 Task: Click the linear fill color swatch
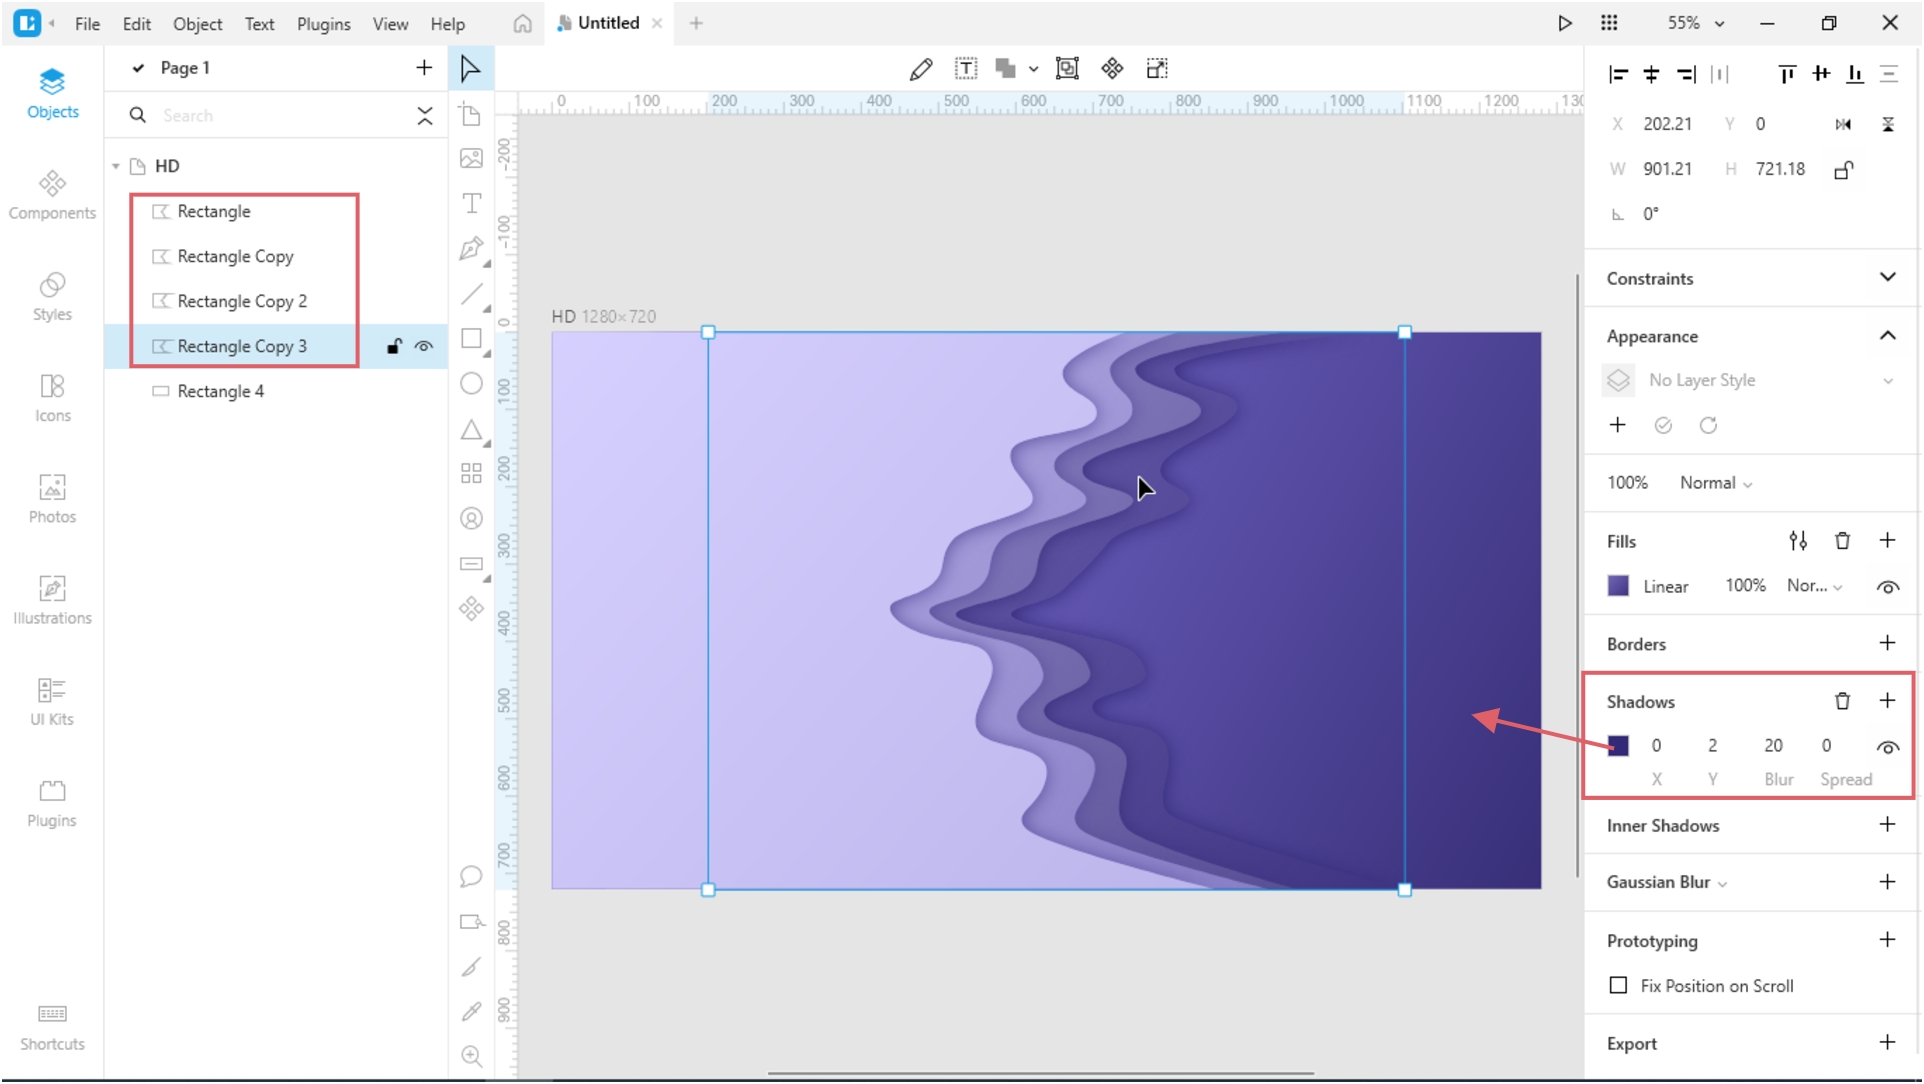[x=1619, y=586]
